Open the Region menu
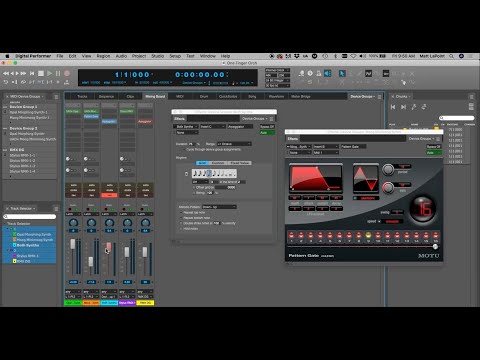The image size is (480, 360). 103,56
